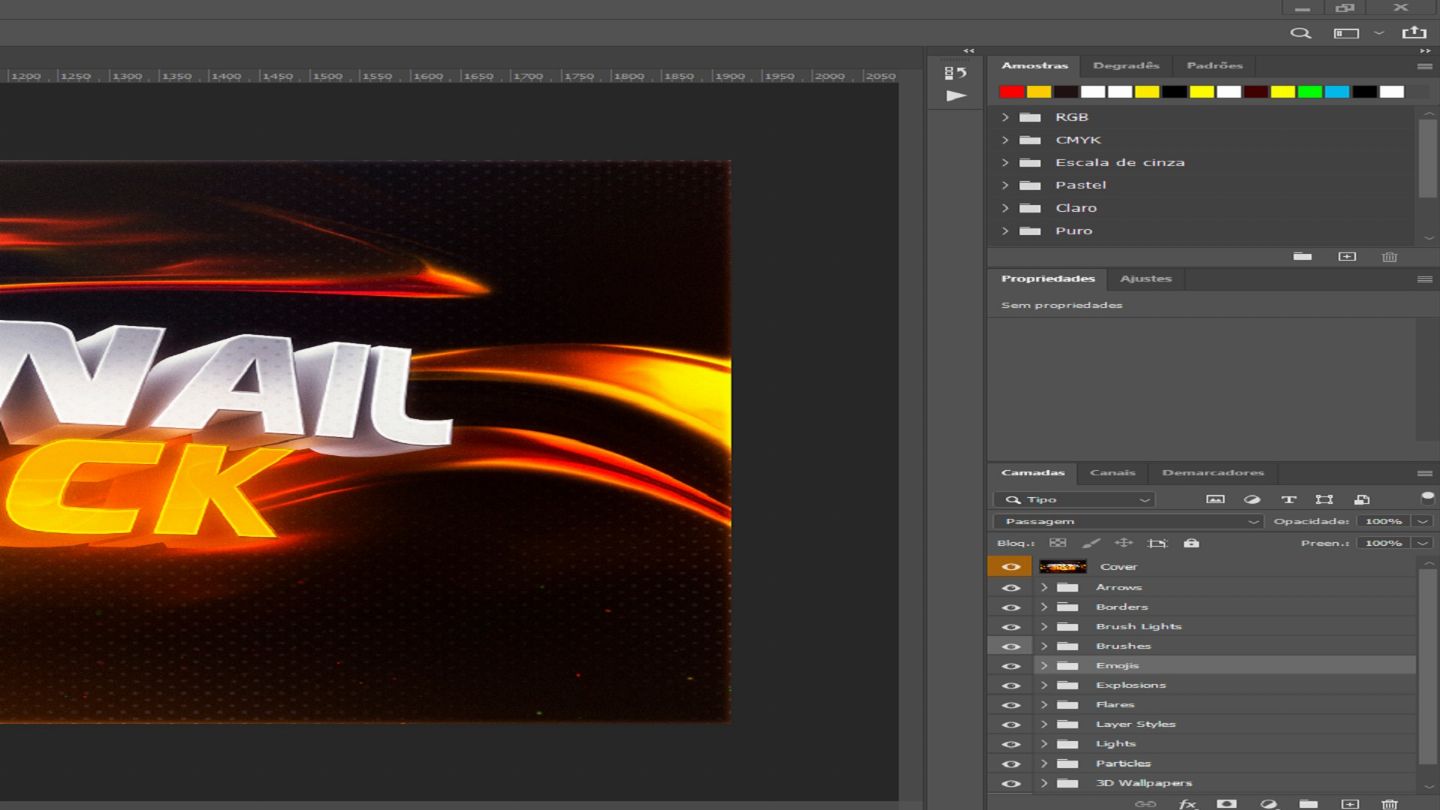
Task: Switch to the Padrões tab
Action: coord(1214,66)
